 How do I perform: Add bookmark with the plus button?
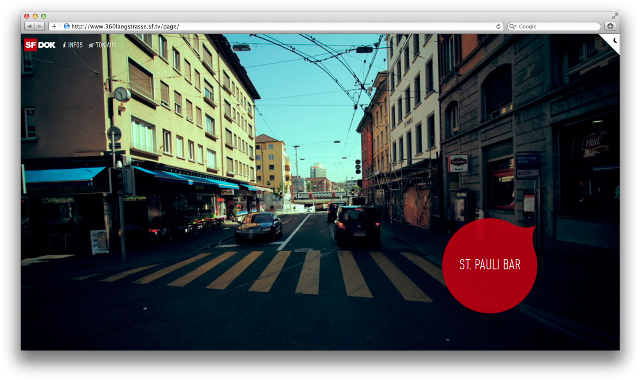(54, 27)
